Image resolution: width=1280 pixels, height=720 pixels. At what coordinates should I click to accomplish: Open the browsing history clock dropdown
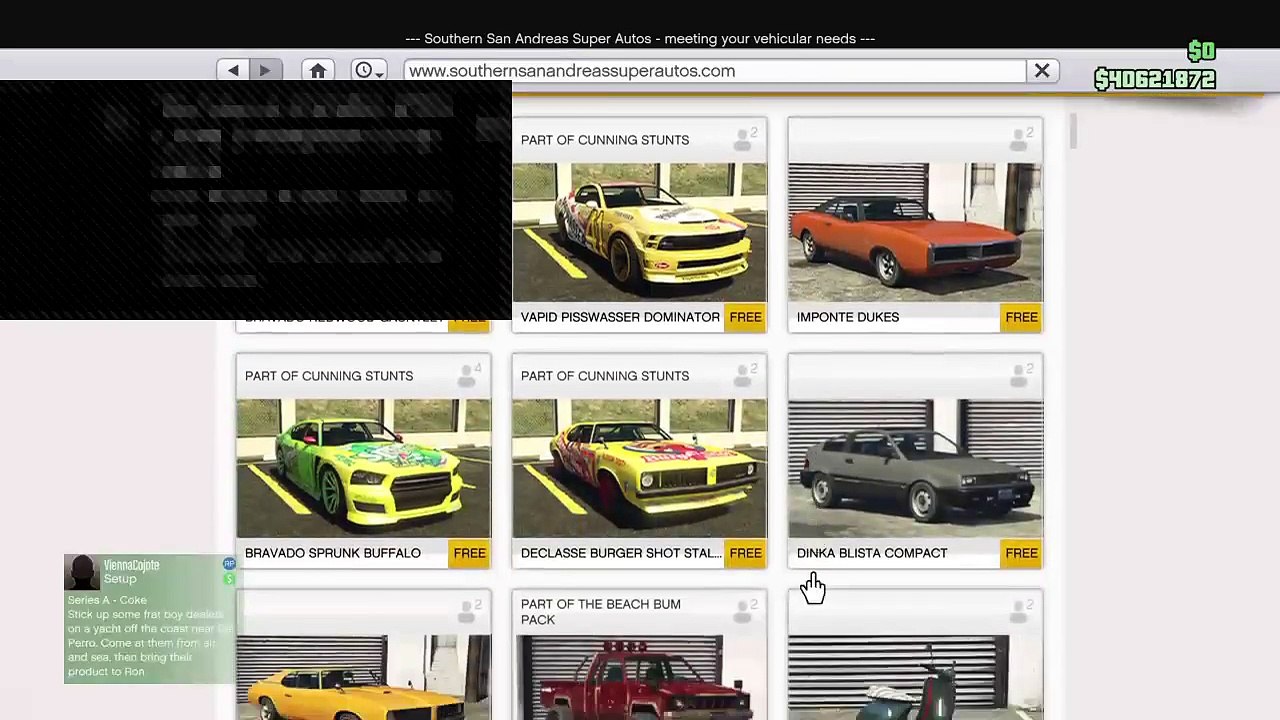point(369,71)
